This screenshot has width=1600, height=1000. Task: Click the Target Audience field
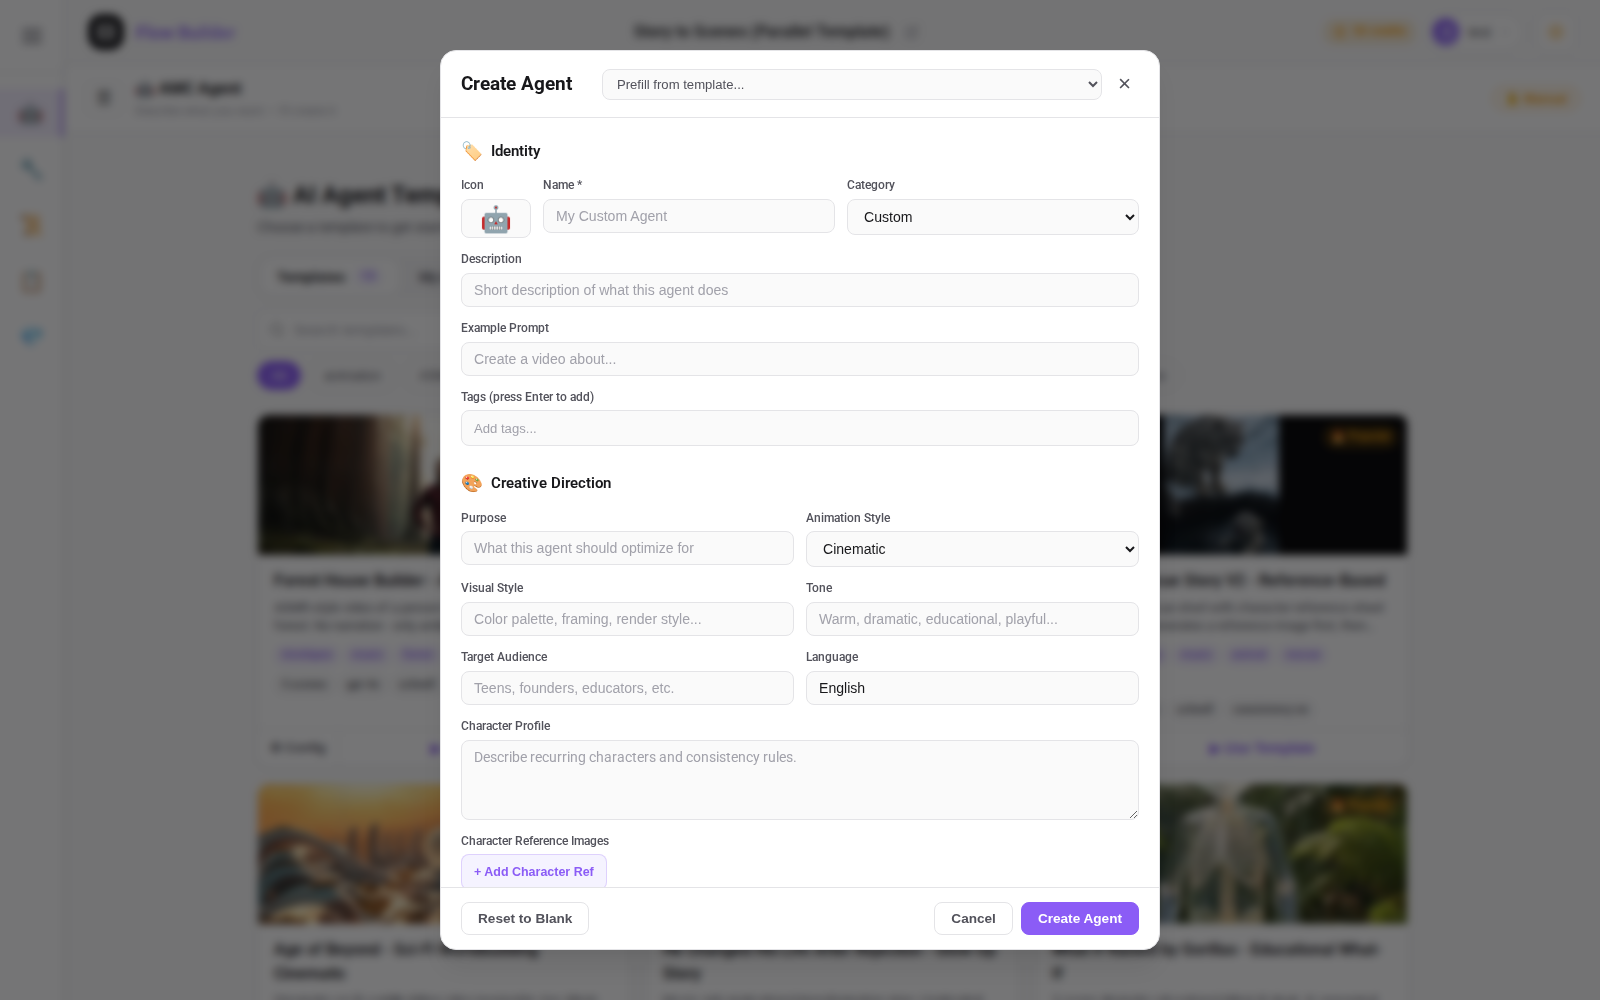[x=627, y=688]
